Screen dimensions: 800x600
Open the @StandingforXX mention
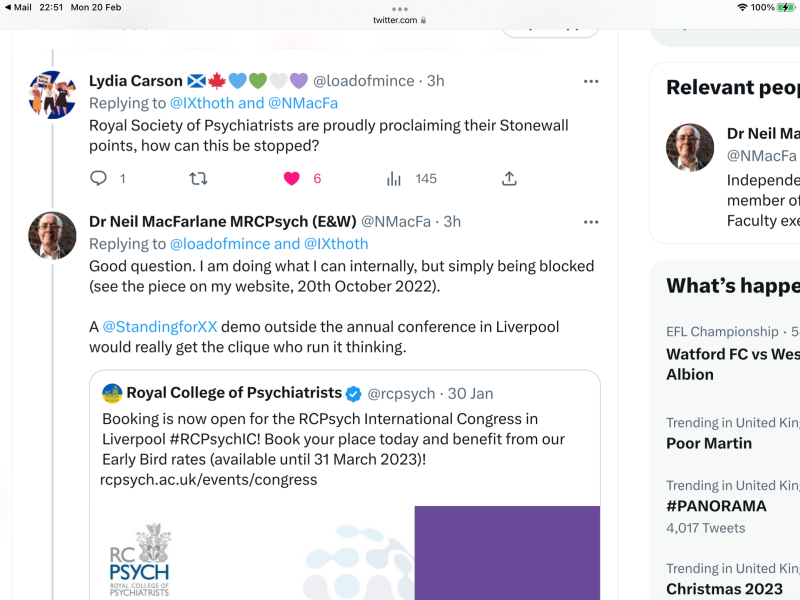(x=160, y=326)
